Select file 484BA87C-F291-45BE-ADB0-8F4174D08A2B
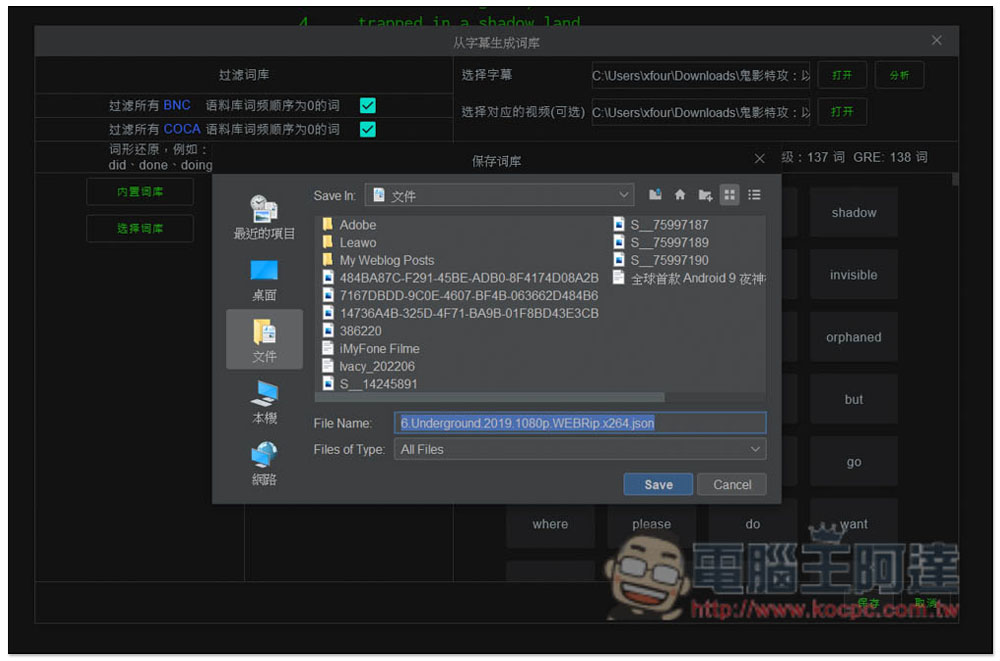 [x=460, y=278]
